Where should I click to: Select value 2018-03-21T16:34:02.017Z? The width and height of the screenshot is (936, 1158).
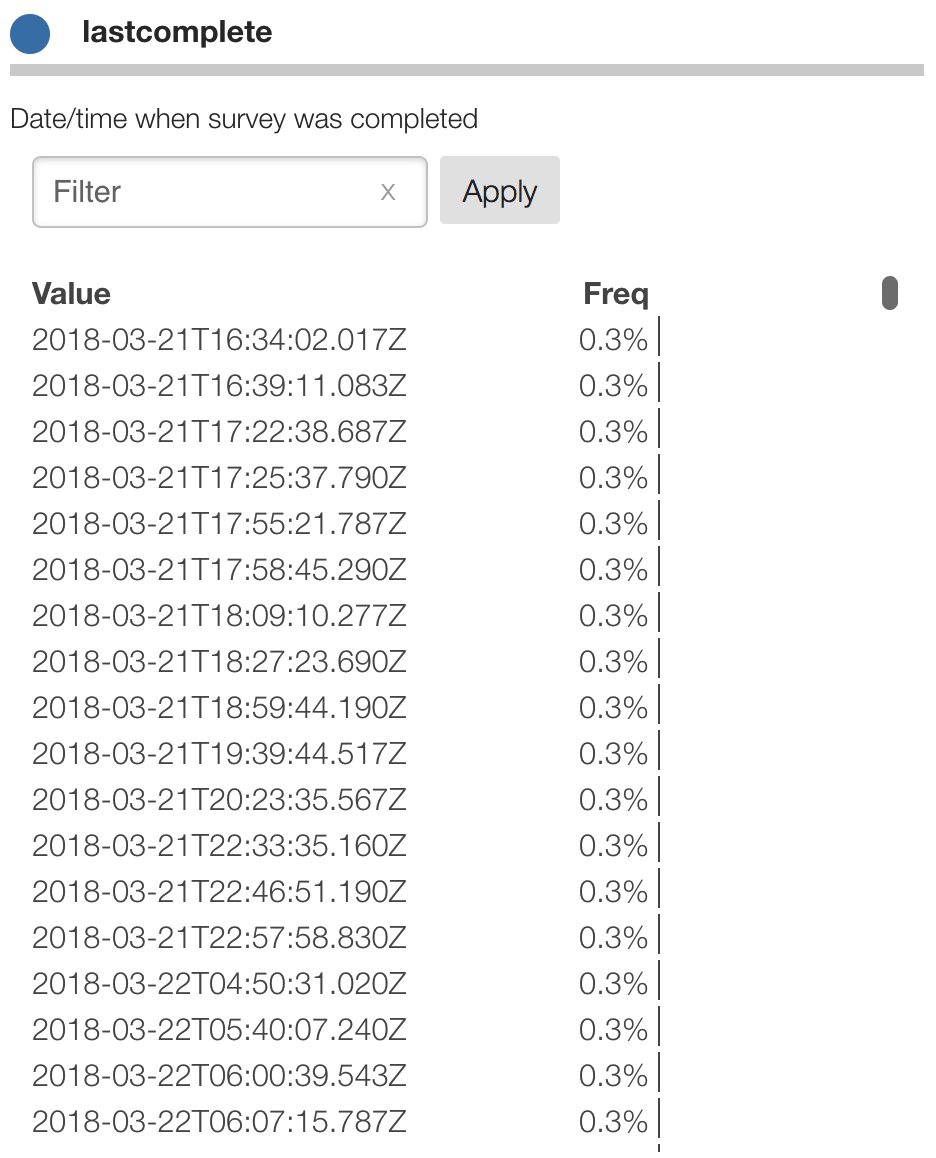tap(219, 340)
